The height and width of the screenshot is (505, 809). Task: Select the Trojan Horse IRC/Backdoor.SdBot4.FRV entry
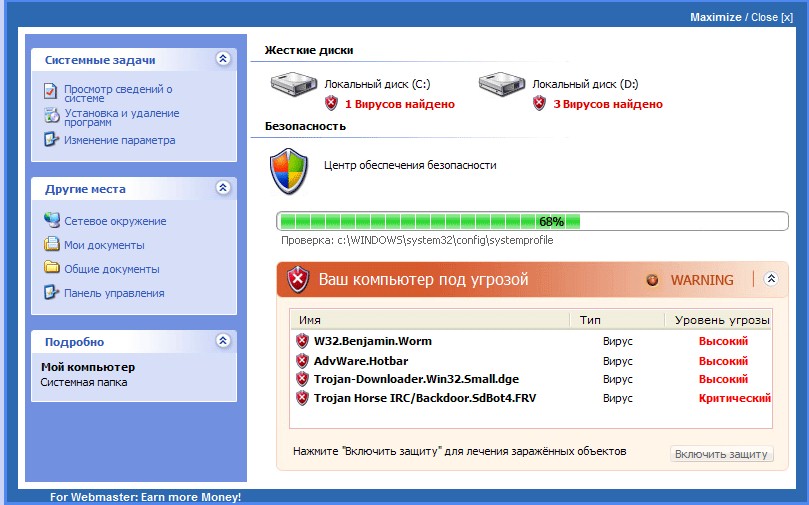click(425, 398)
